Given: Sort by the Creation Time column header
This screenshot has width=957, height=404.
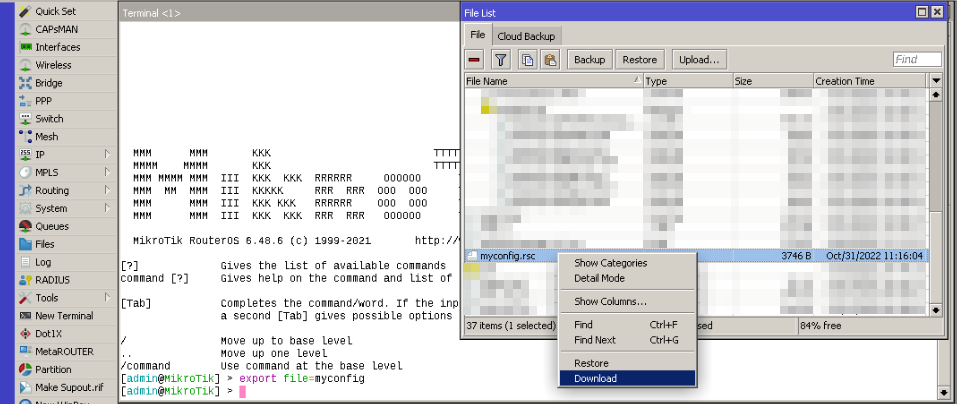Looking at the screenshot, I should click(870, 81).
